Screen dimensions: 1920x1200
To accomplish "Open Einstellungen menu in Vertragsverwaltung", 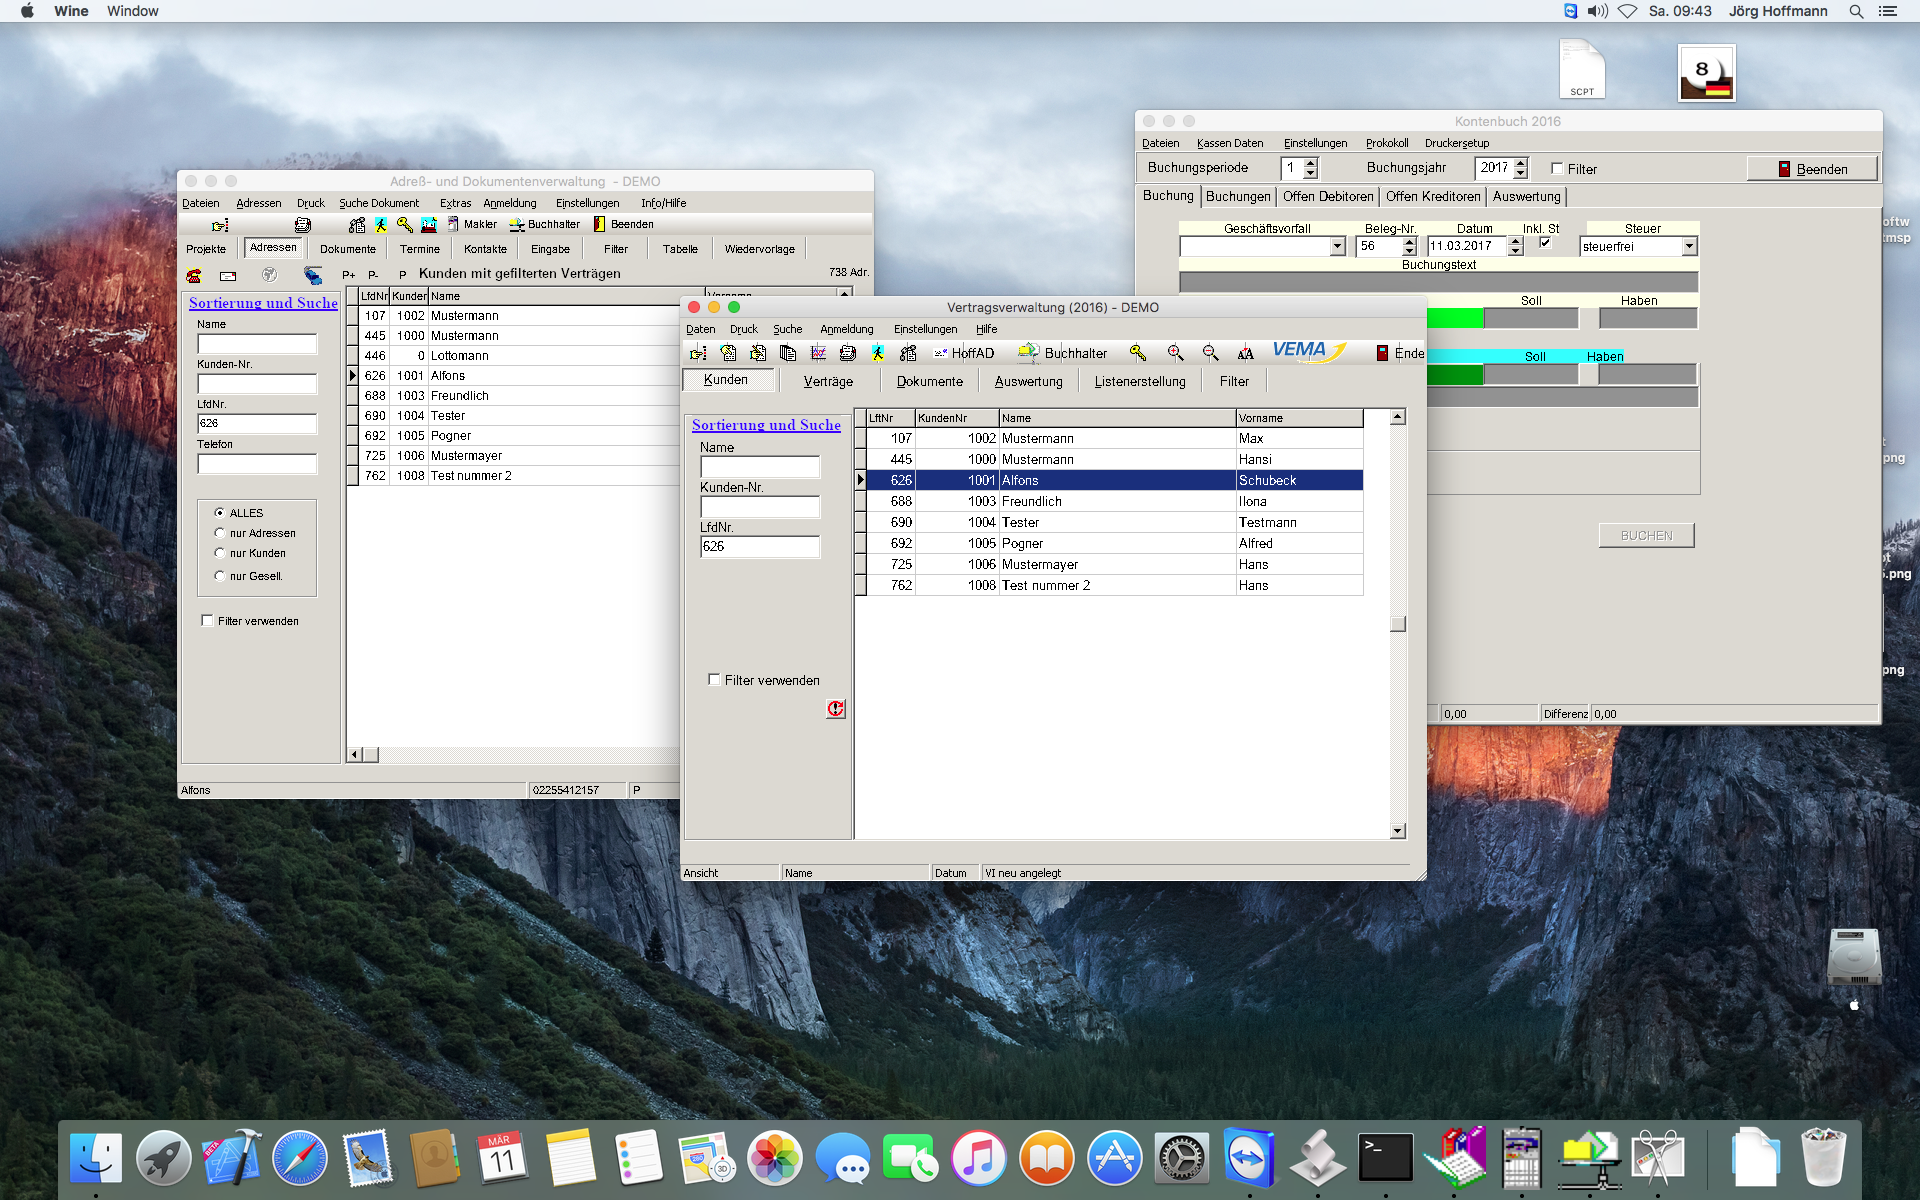I will point(925,329).
